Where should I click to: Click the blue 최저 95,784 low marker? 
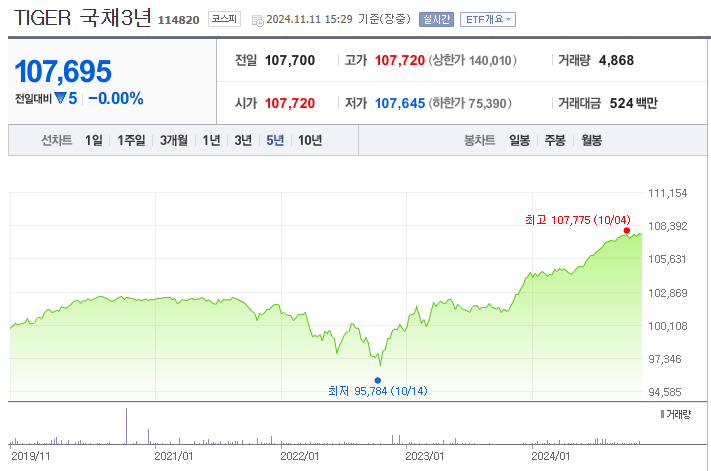(378, 380)
